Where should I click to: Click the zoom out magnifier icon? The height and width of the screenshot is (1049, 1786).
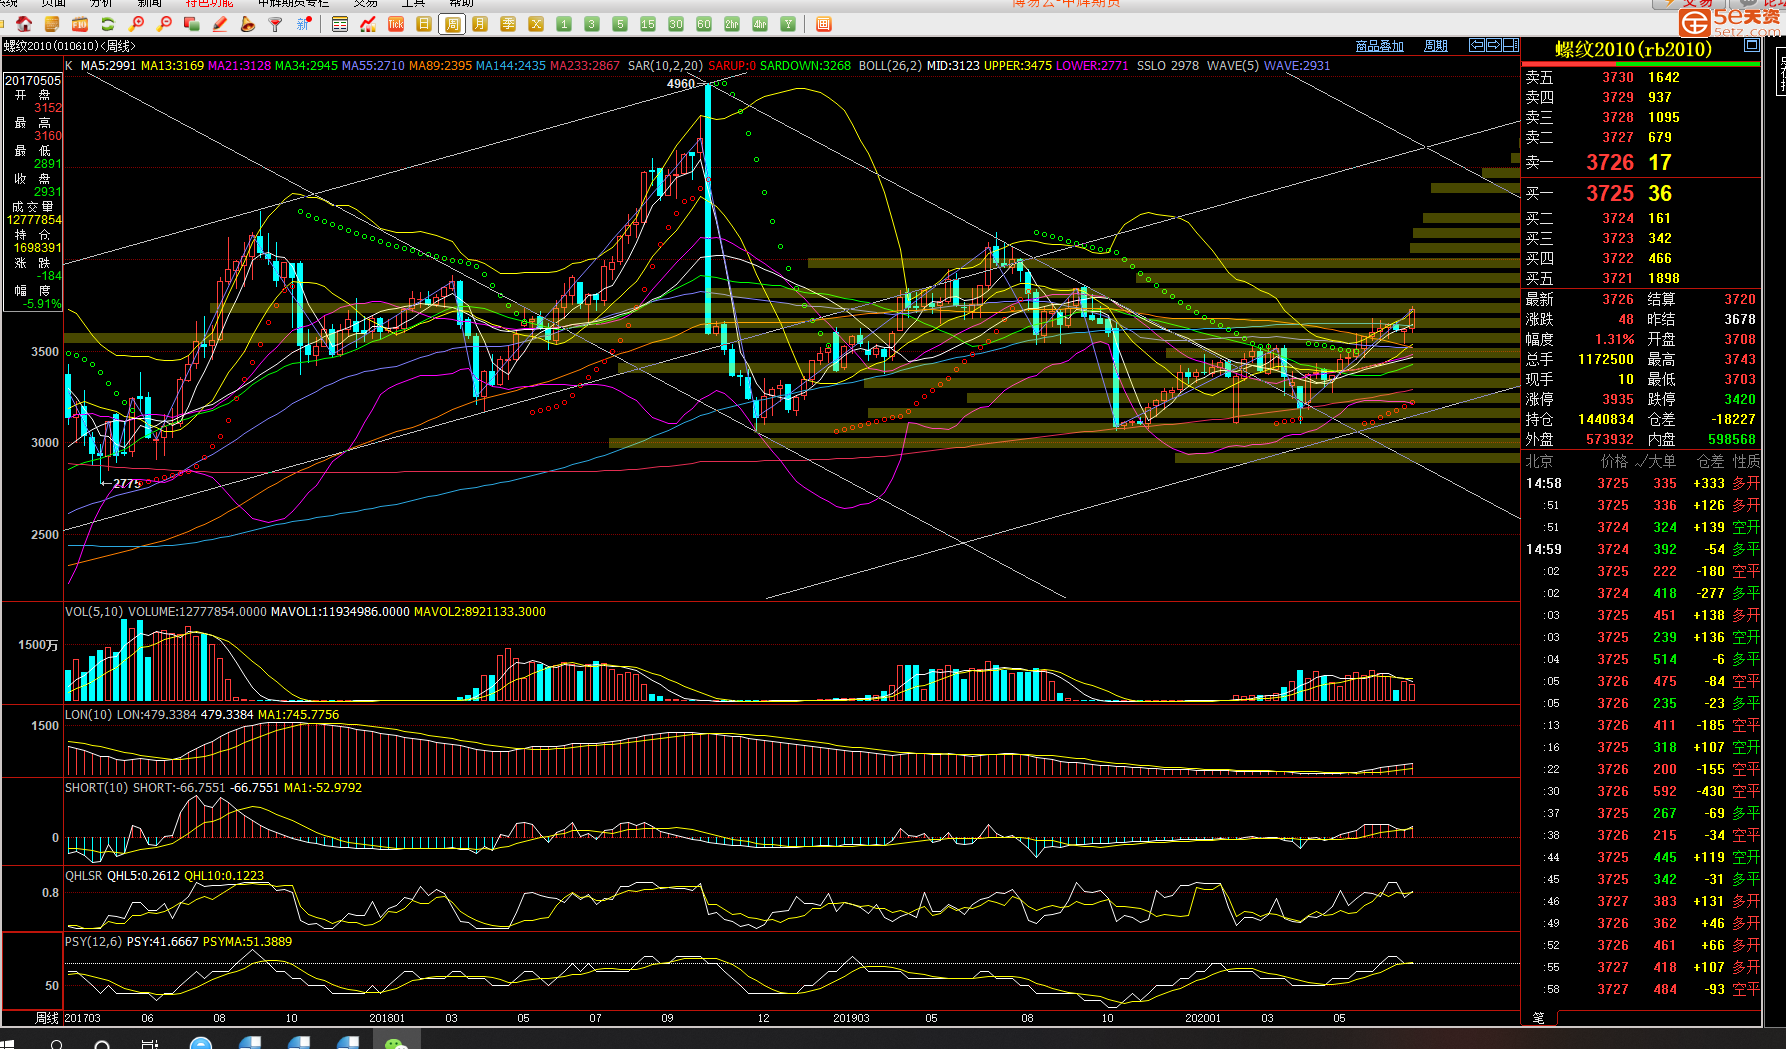[165, 24]
